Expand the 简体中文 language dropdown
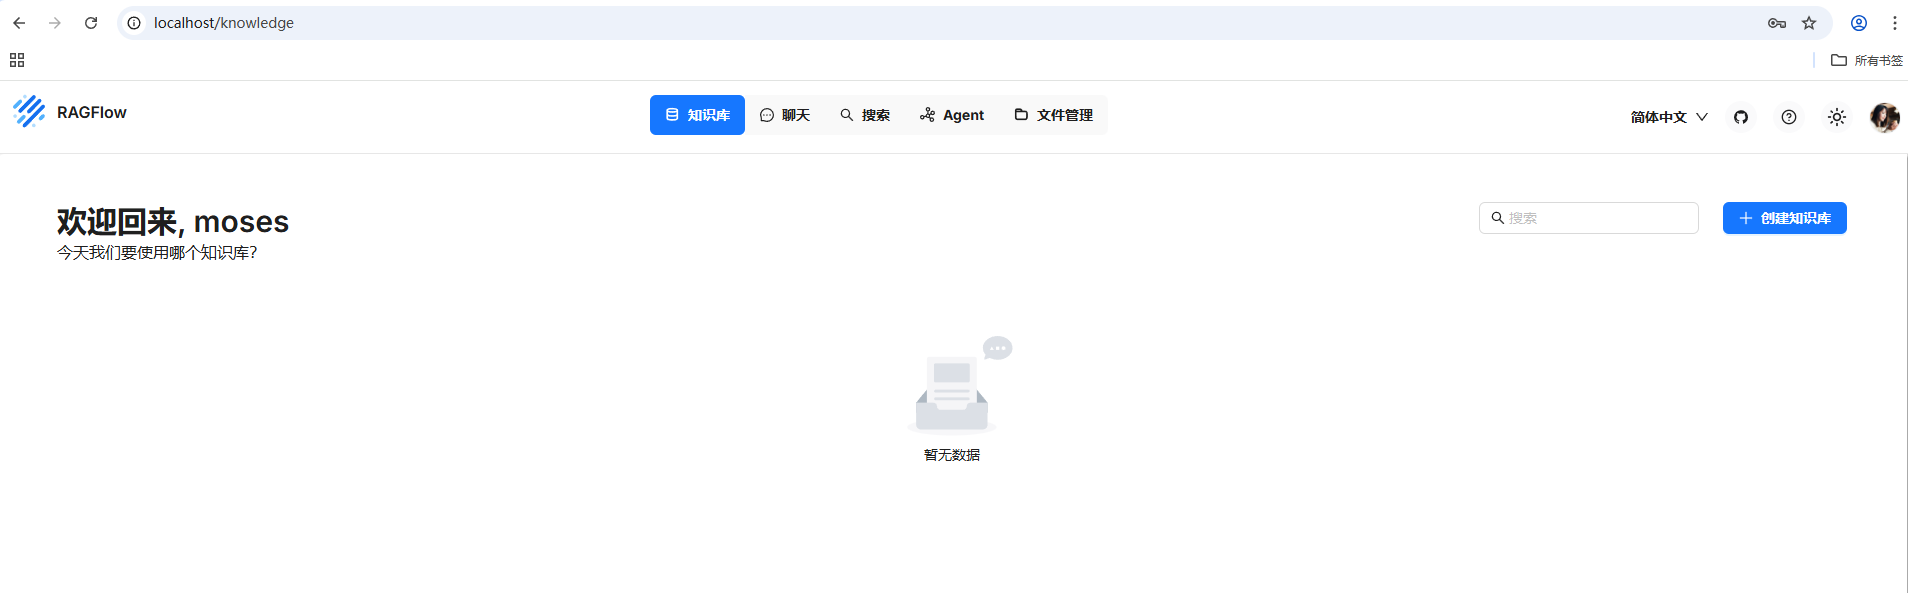Image resolution: width=1908 pixels, height=593 pixels. click(1669, 117)
